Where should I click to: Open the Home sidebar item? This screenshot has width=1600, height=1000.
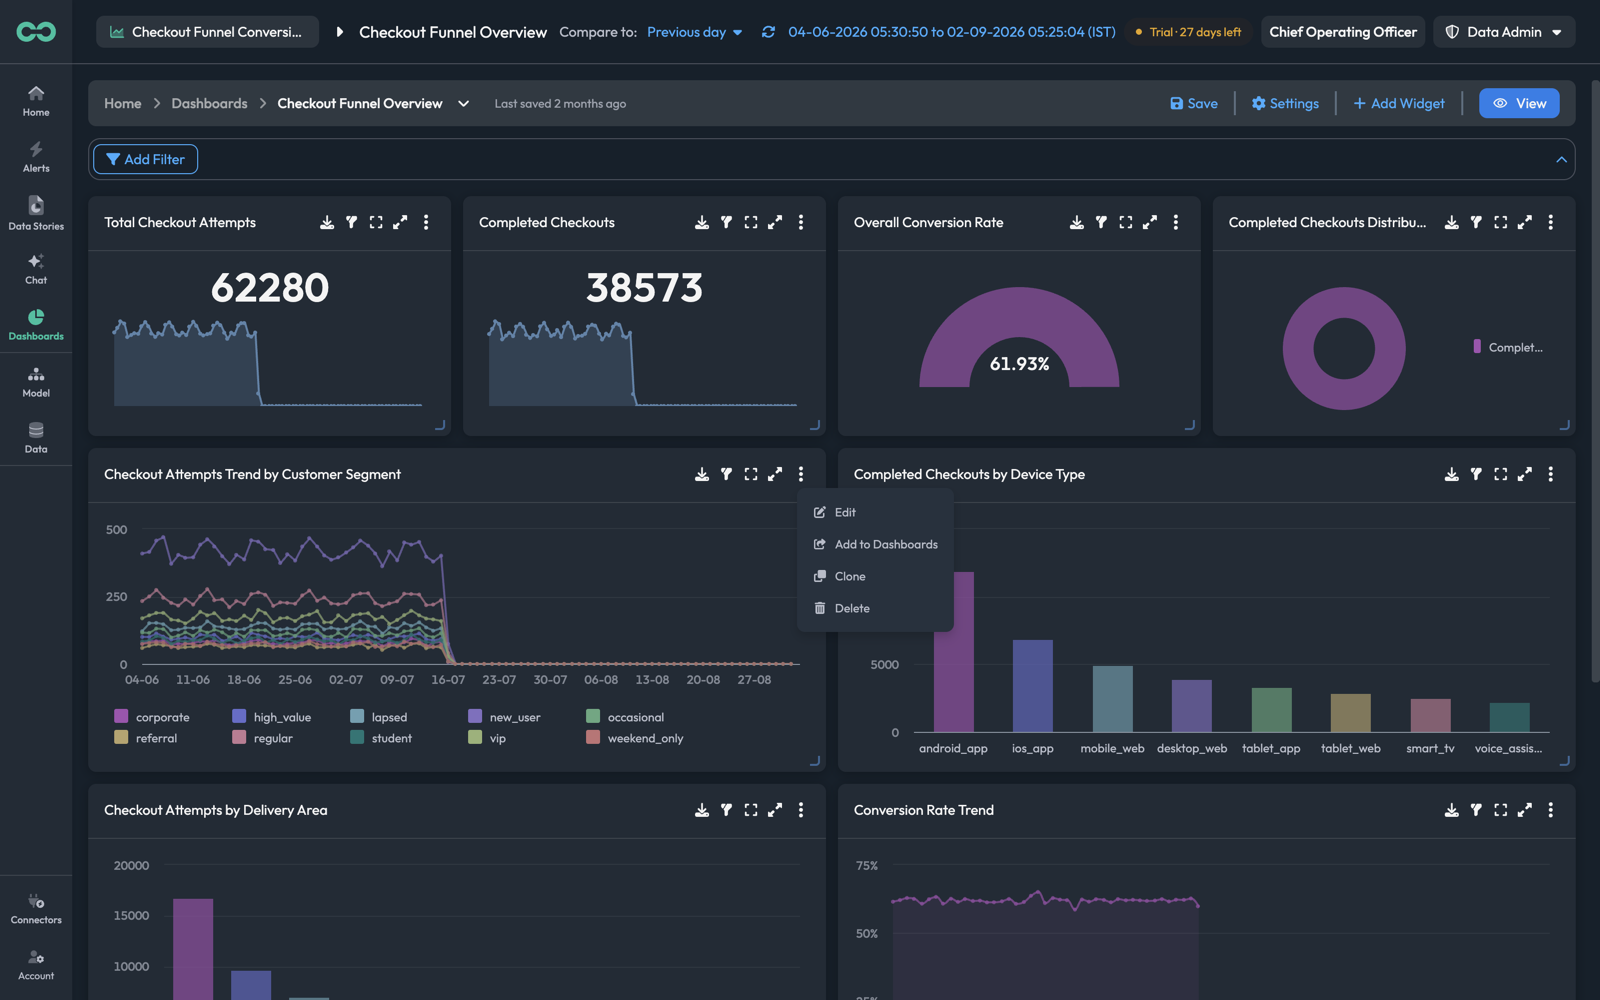pos(36,100)
